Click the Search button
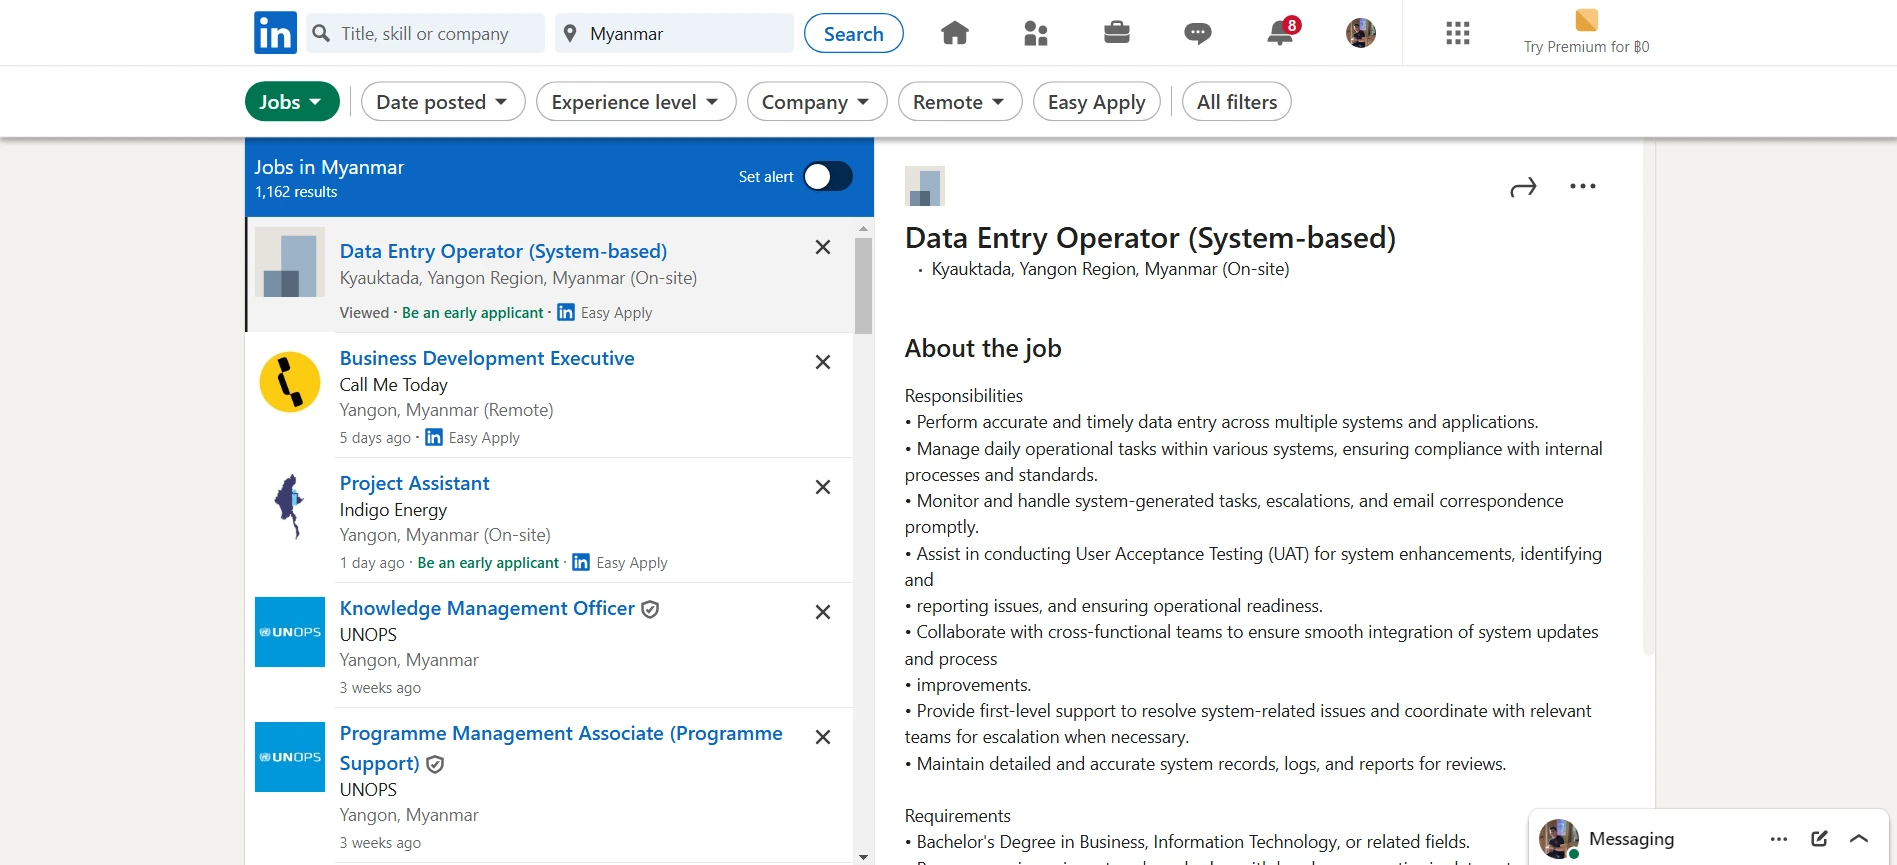 tap(854, 33)
